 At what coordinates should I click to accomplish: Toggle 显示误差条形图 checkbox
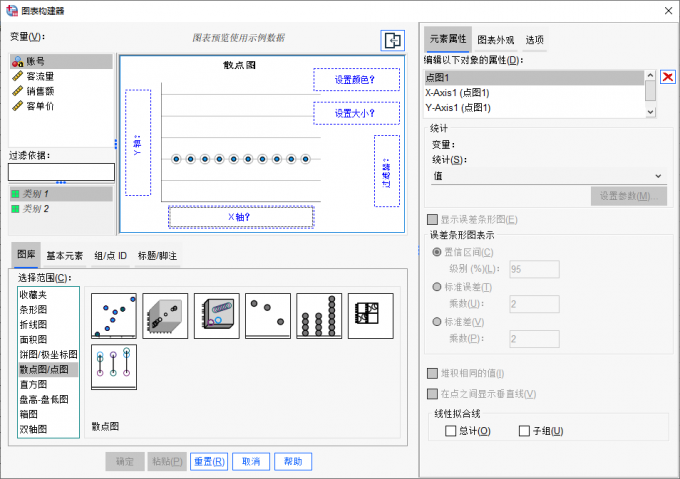click(432, 219)
